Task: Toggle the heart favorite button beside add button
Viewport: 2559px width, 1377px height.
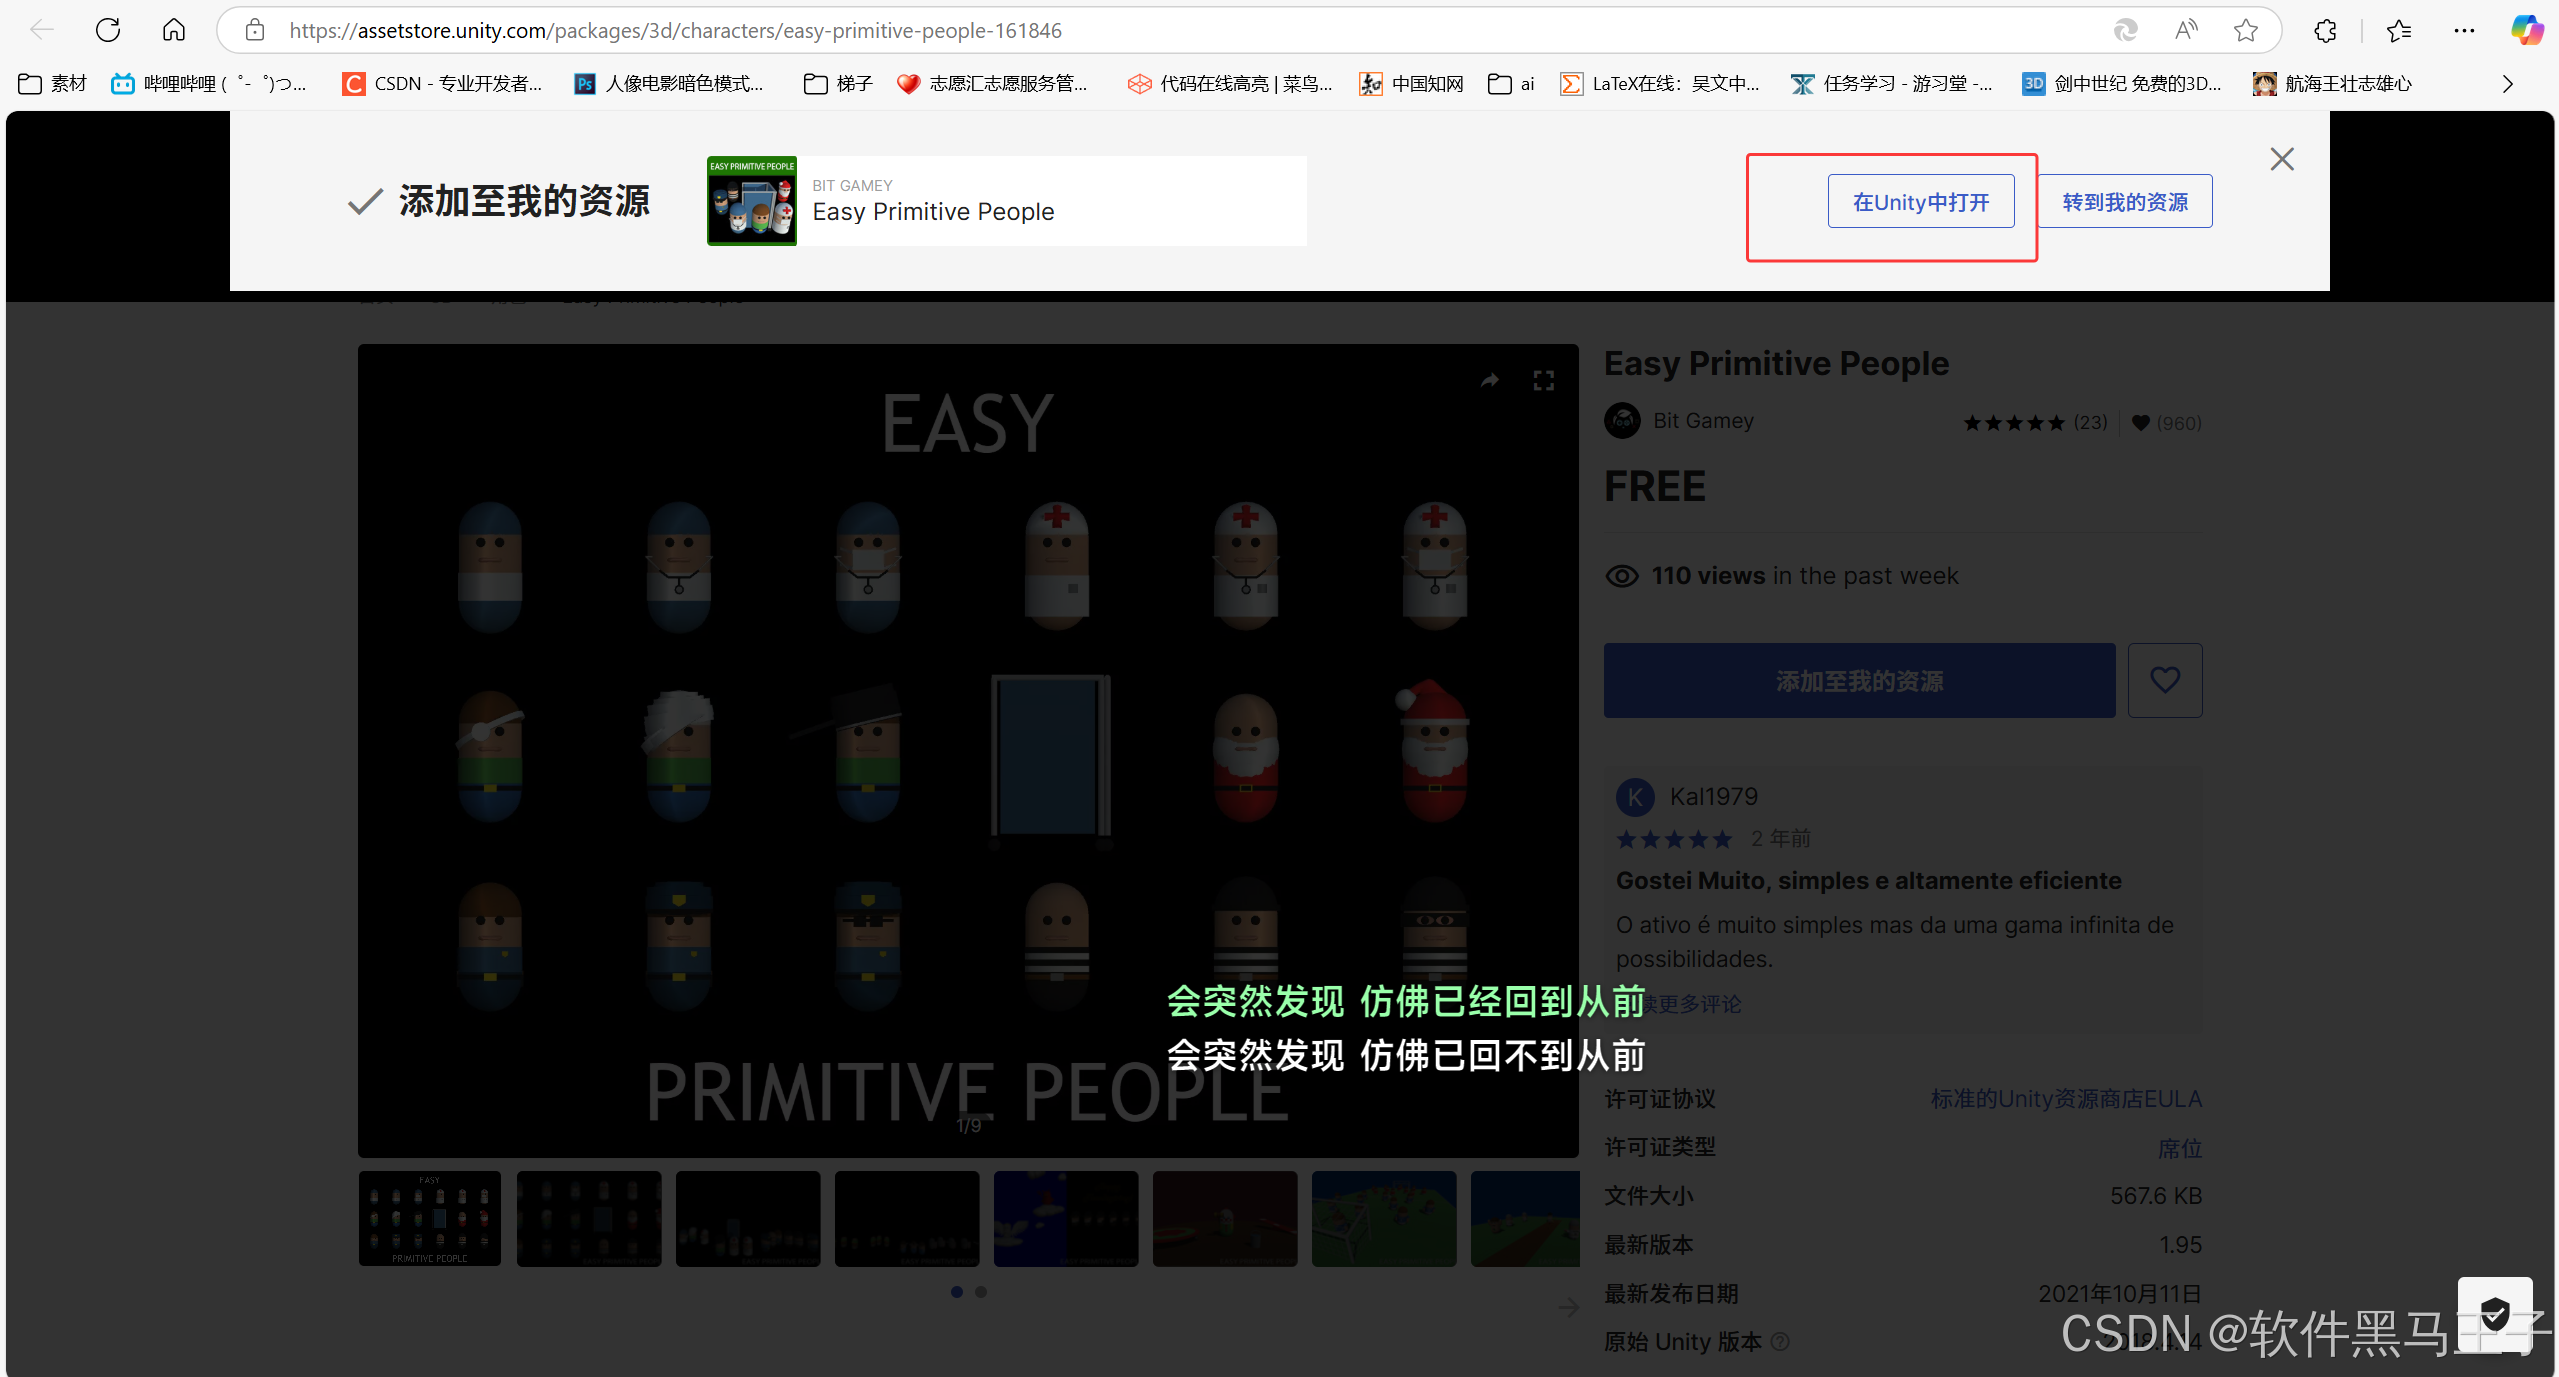Action: 2165,680
